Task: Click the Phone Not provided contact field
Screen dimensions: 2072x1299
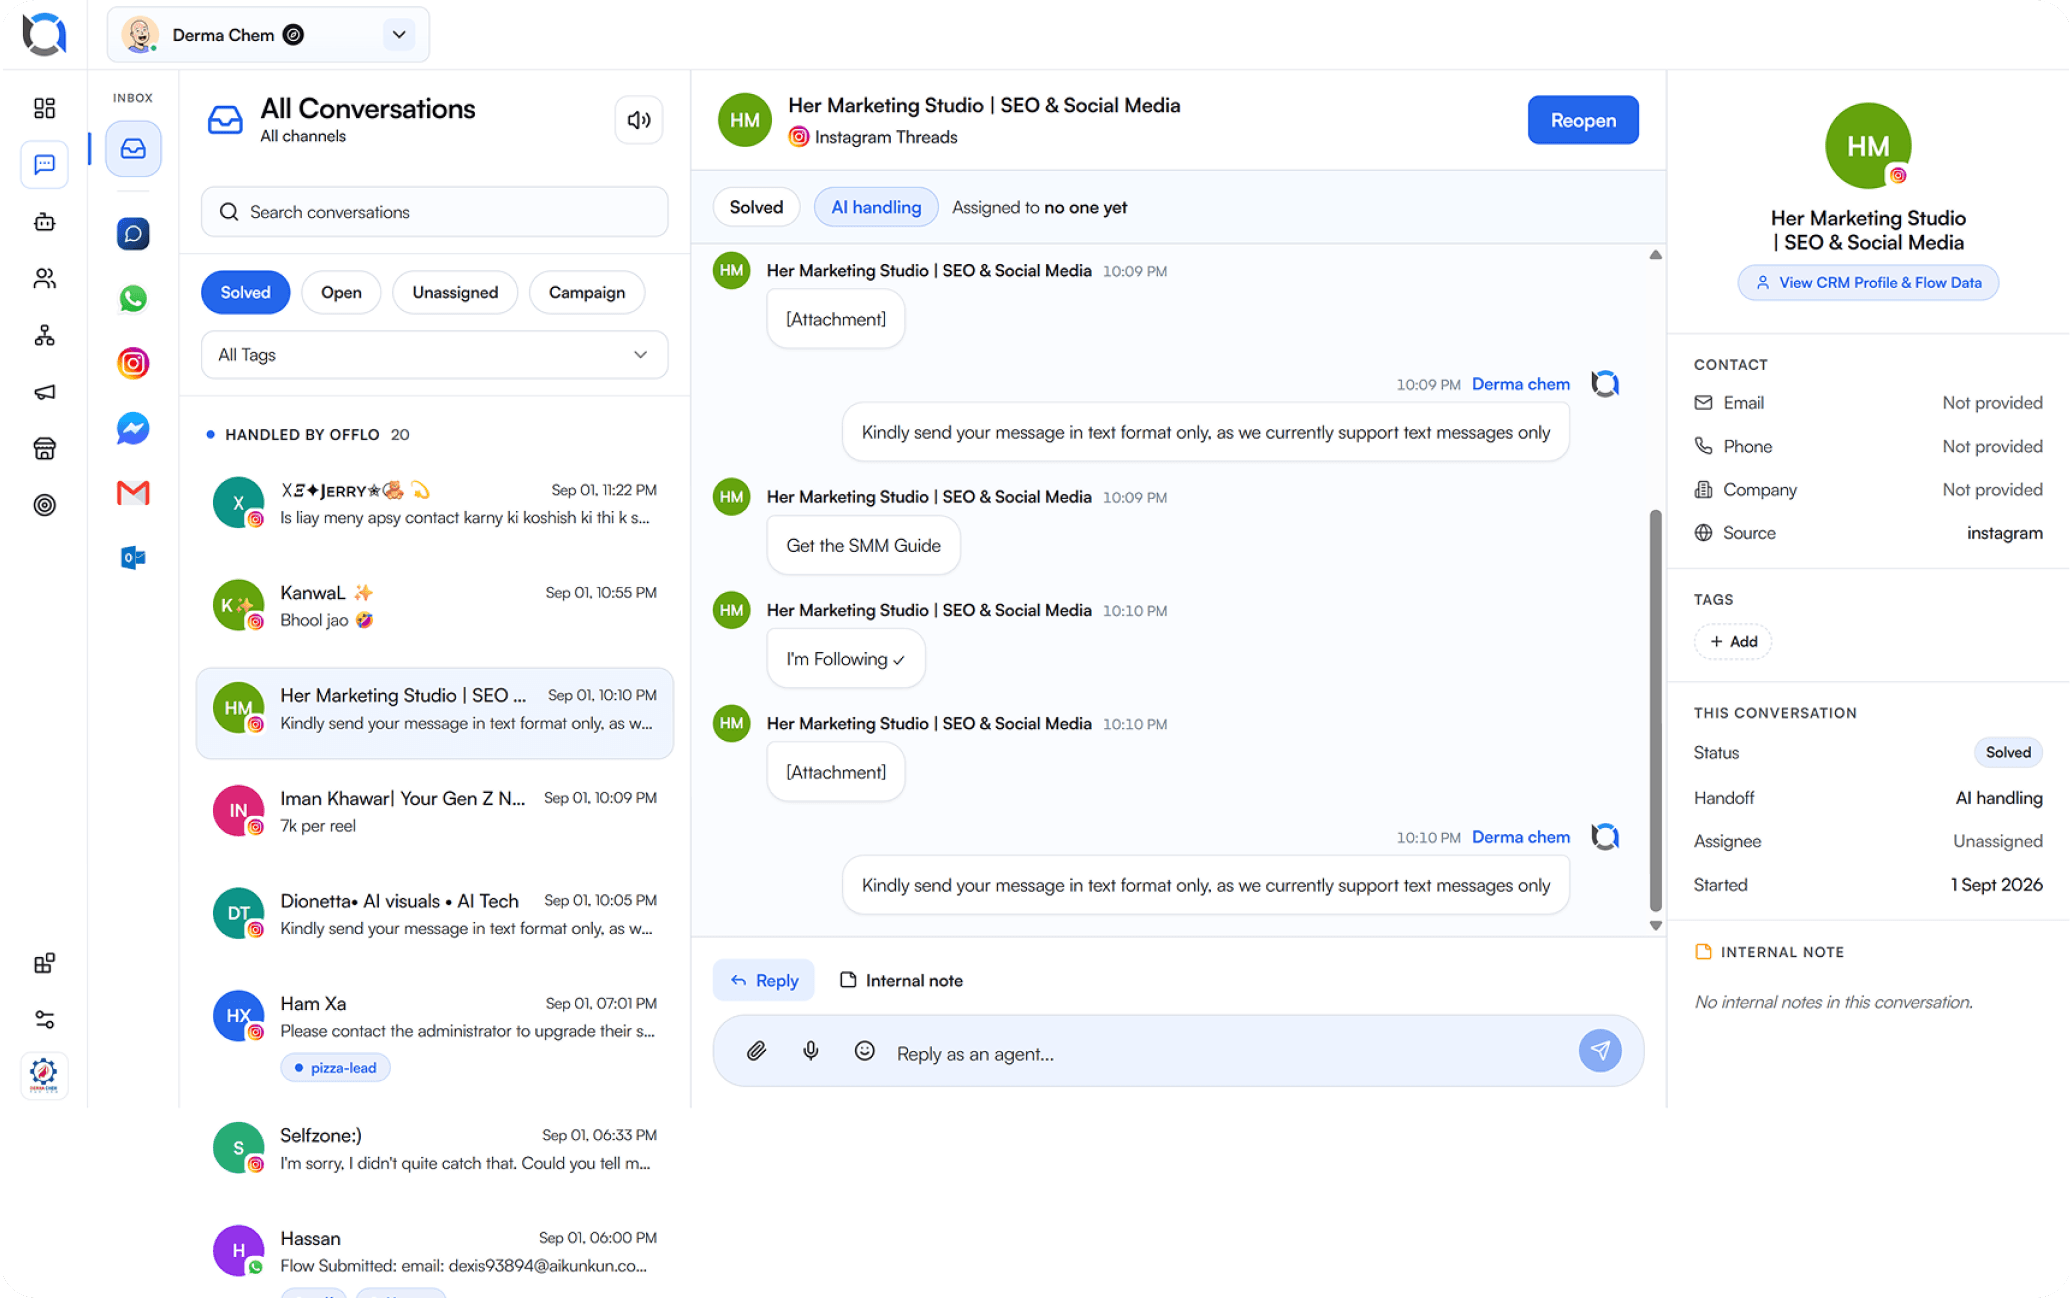Action: pos(1868,446)
